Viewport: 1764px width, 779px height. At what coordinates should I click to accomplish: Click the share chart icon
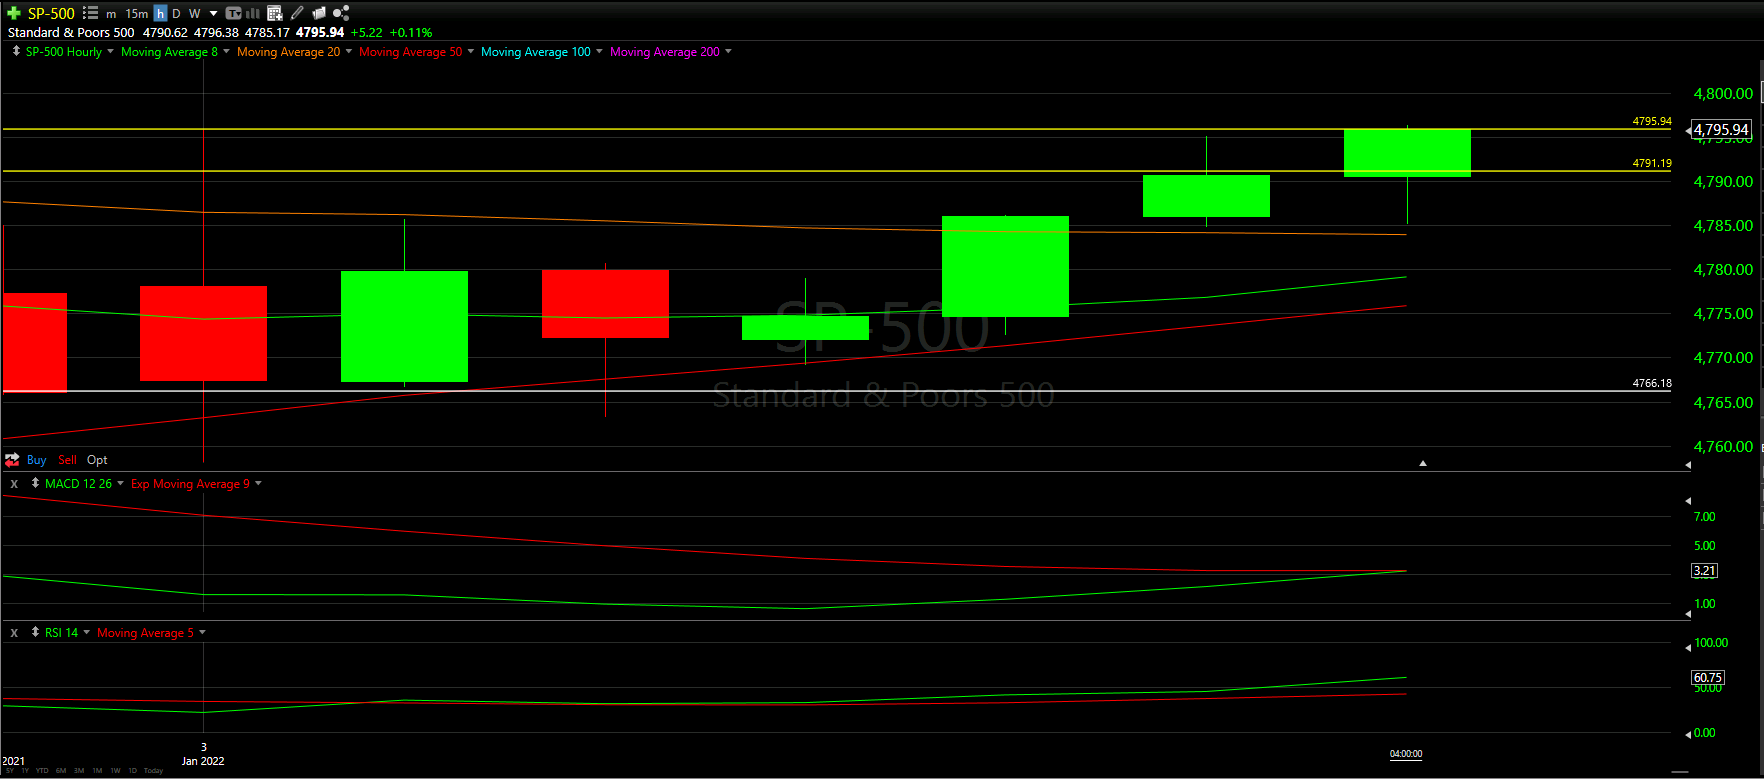pyautogui.click(x=341, y=13)
